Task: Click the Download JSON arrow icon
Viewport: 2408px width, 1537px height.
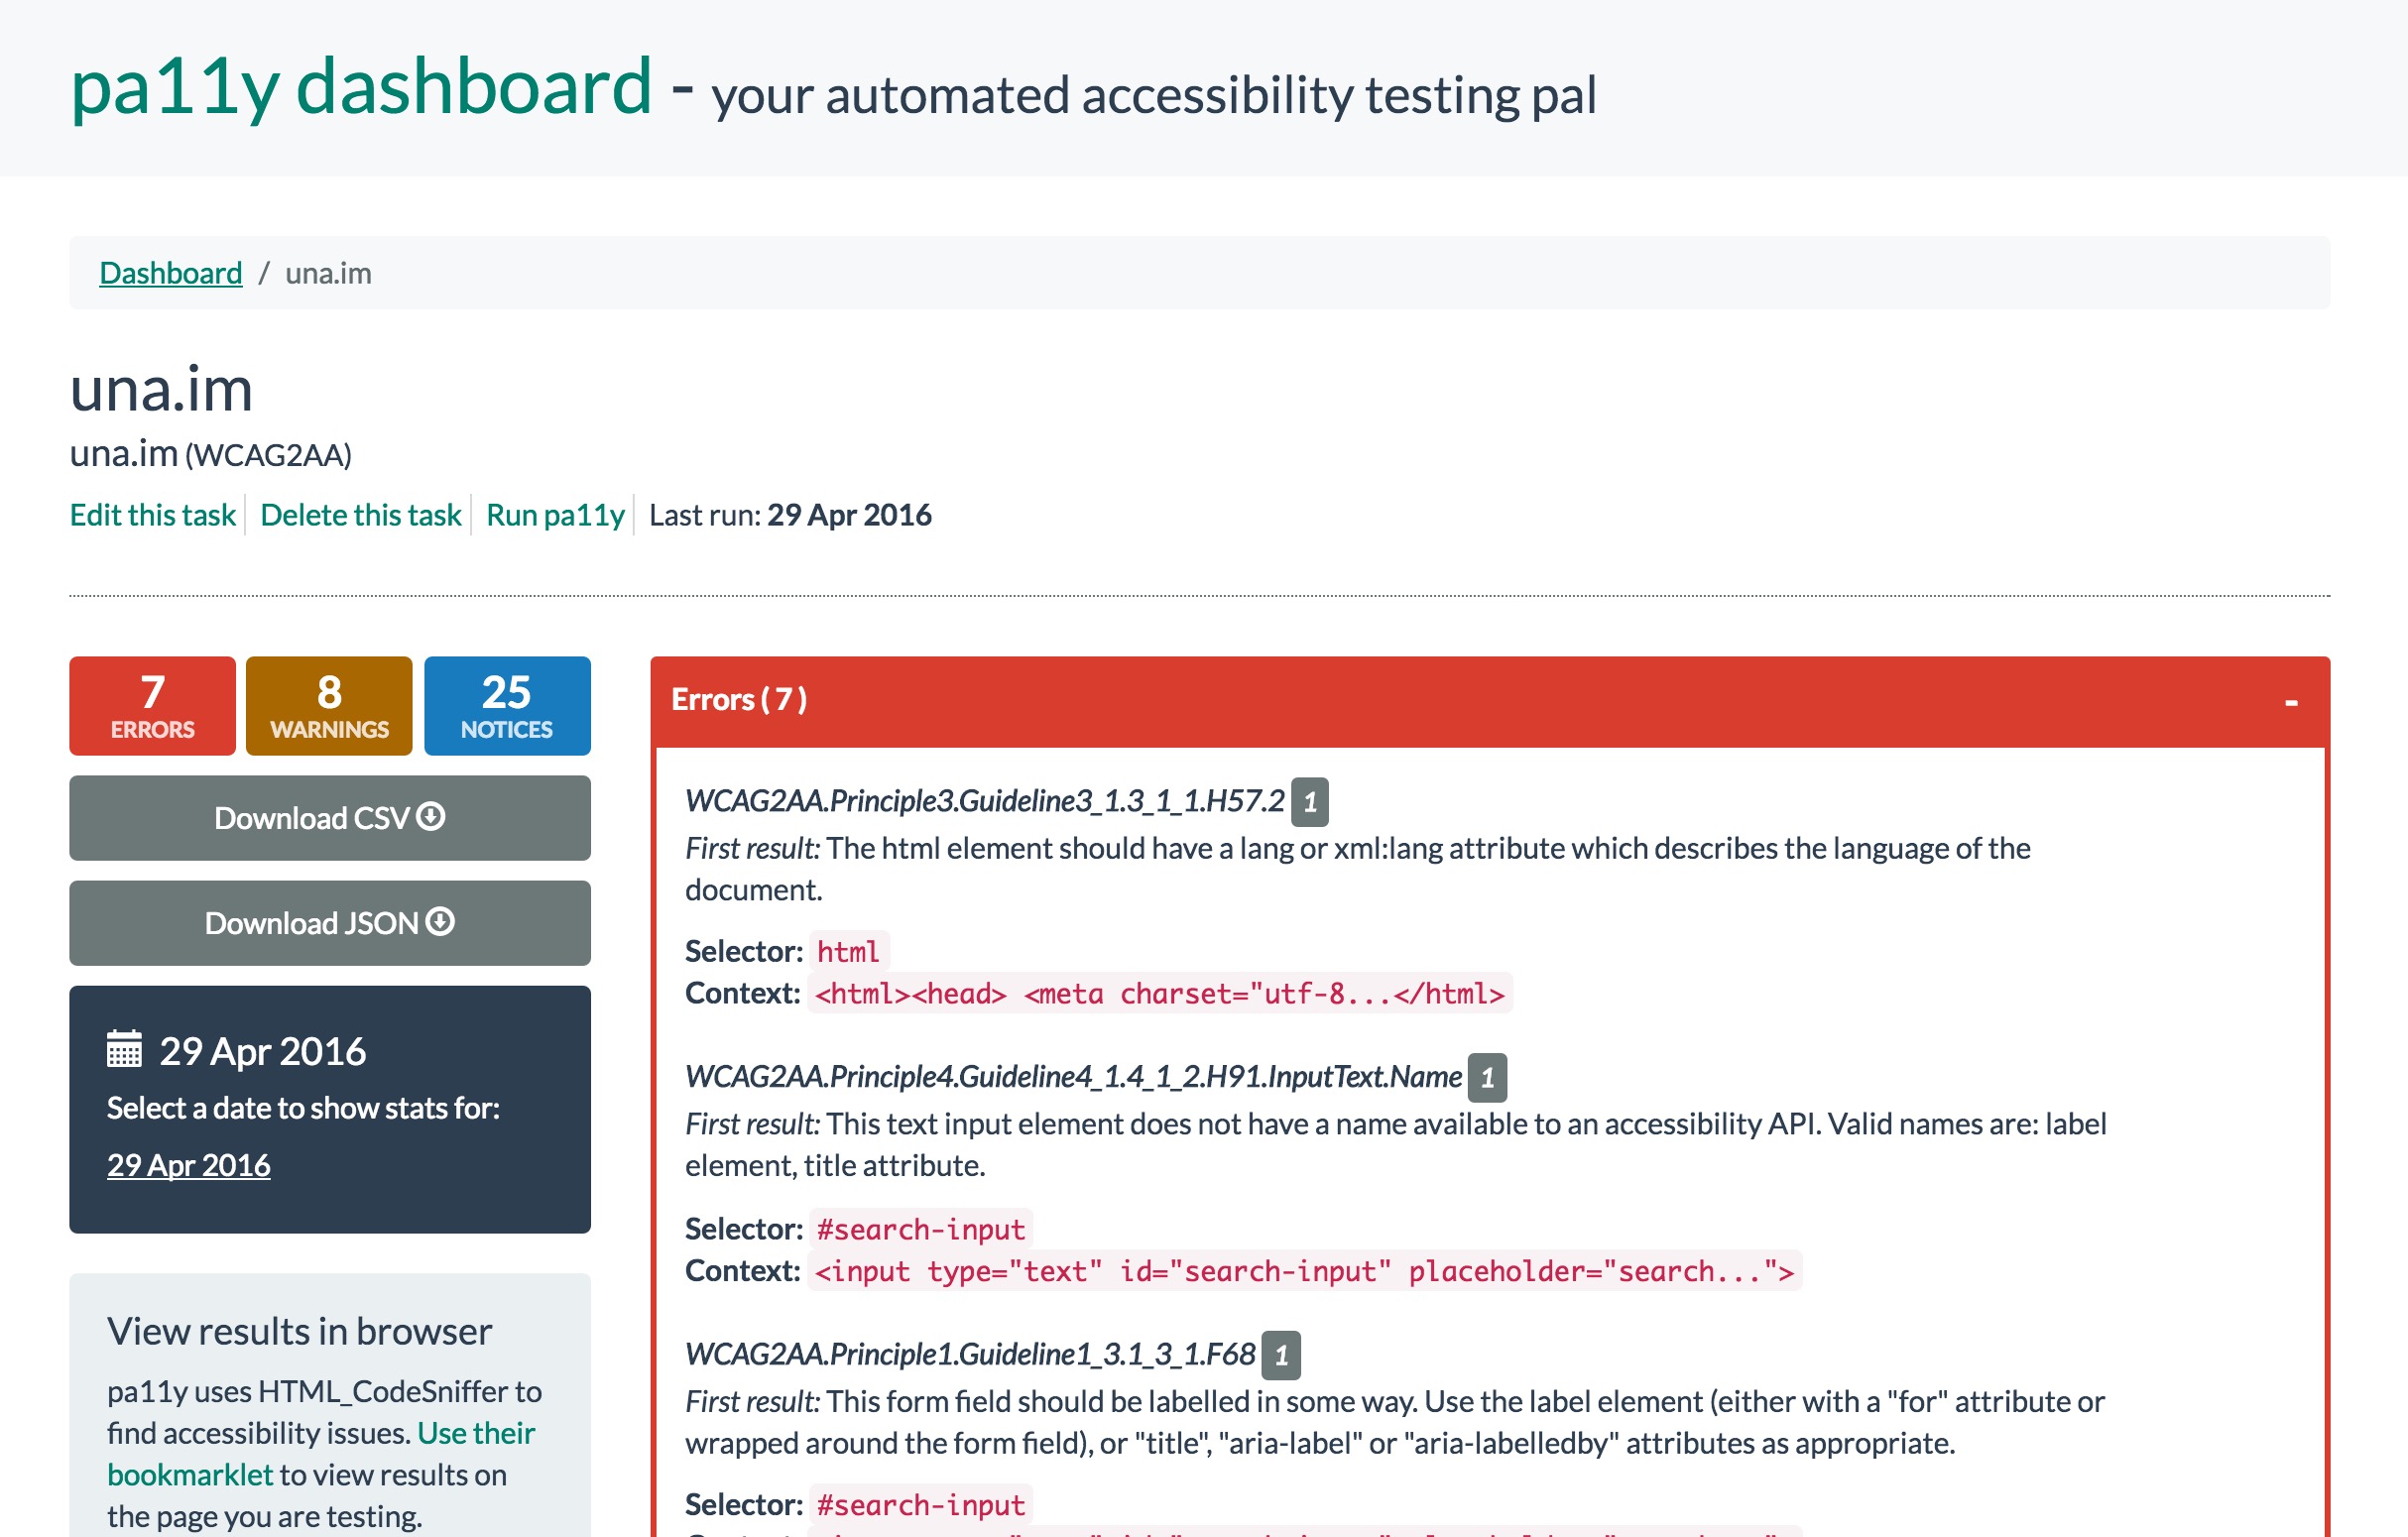Action: pyautogui.click(x=440, y=921)
